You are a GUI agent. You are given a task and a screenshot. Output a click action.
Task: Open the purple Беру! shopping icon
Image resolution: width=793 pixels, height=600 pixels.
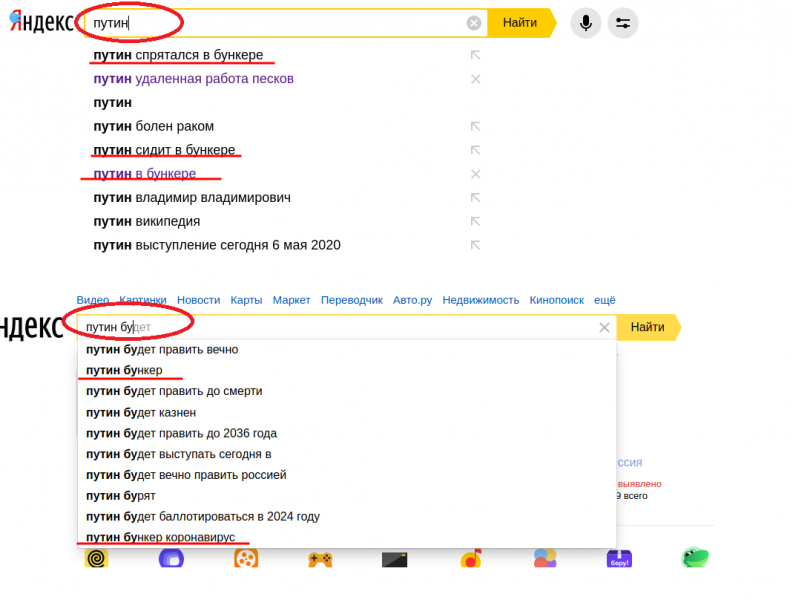619,559
